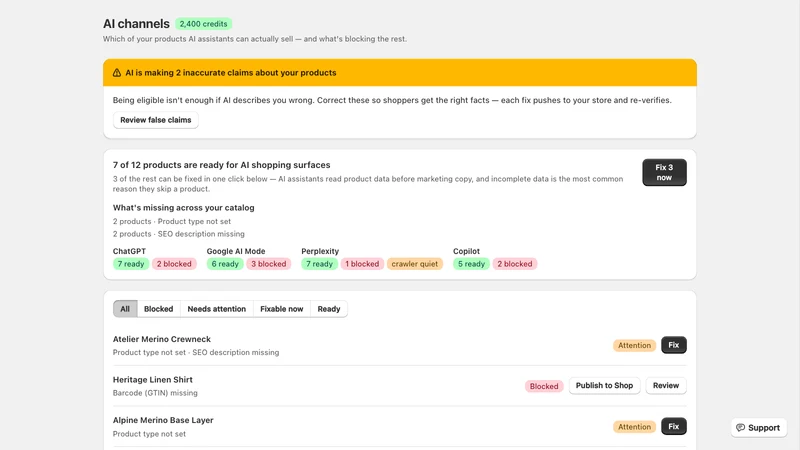The height and width of the screenshot is (450, 800).
Task: Switch to Needs attention tab
Action: (216, 309)
